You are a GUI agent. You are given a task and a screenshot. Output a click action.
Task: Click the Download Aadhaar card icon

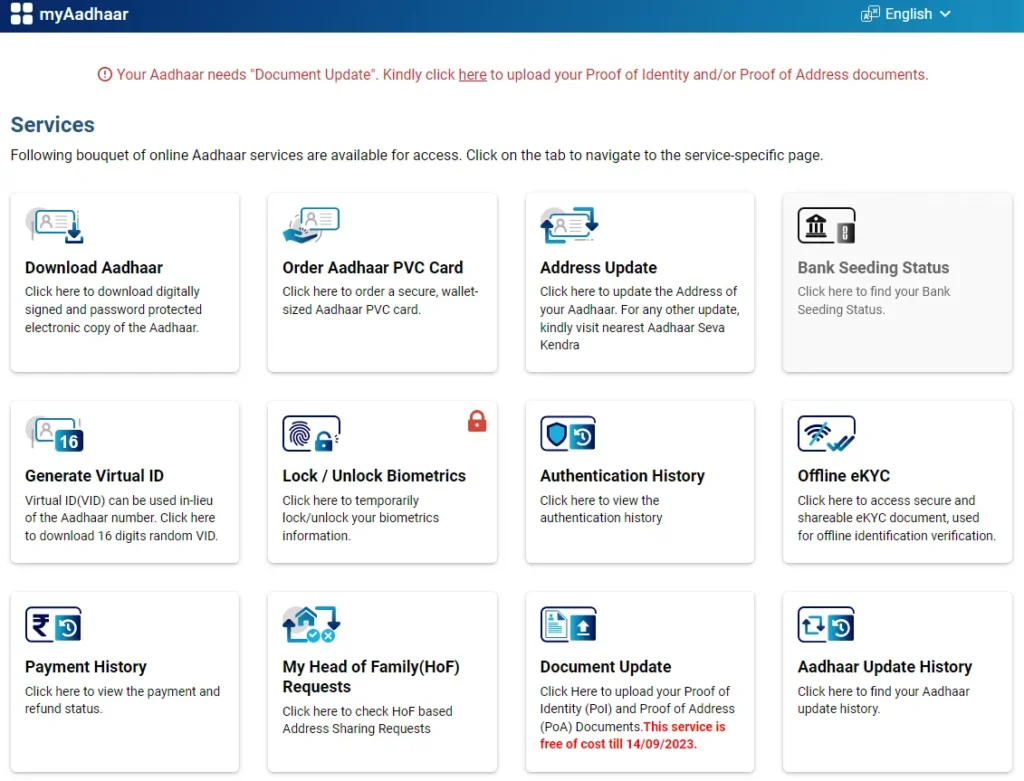point(55,225)
